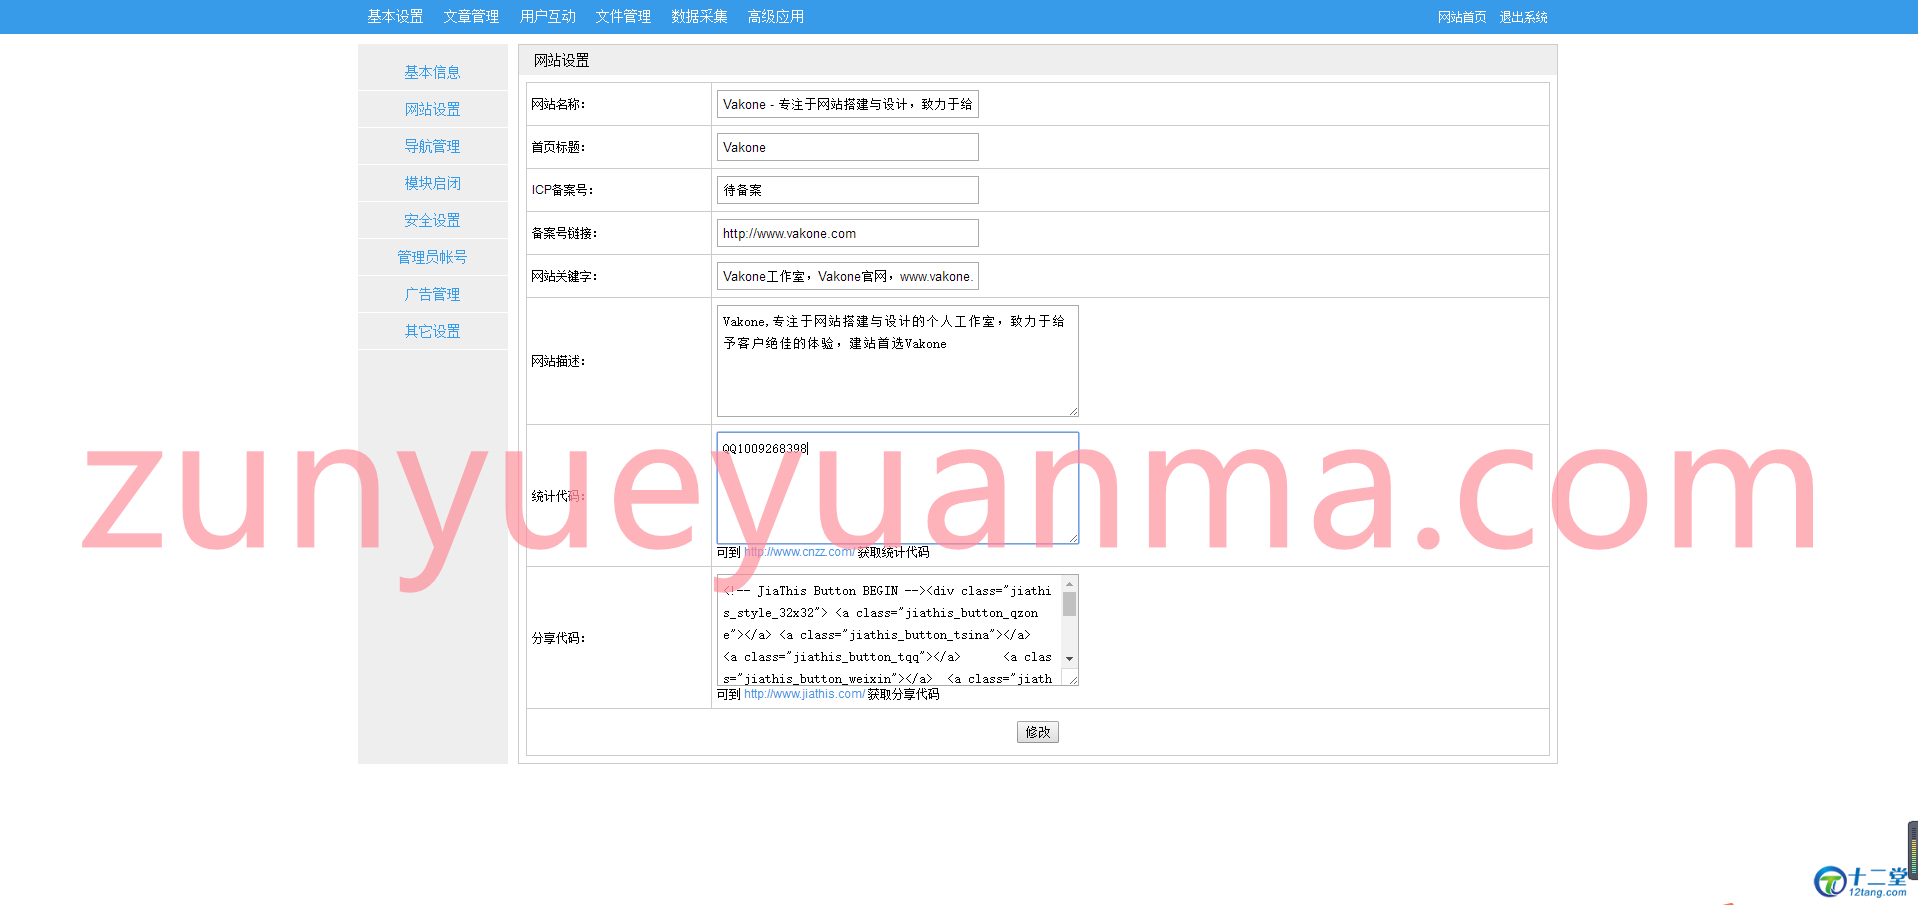Select 安全设置 in sidebar
Viewport: 1918px width, 905px height.
[x=432, y=220]
